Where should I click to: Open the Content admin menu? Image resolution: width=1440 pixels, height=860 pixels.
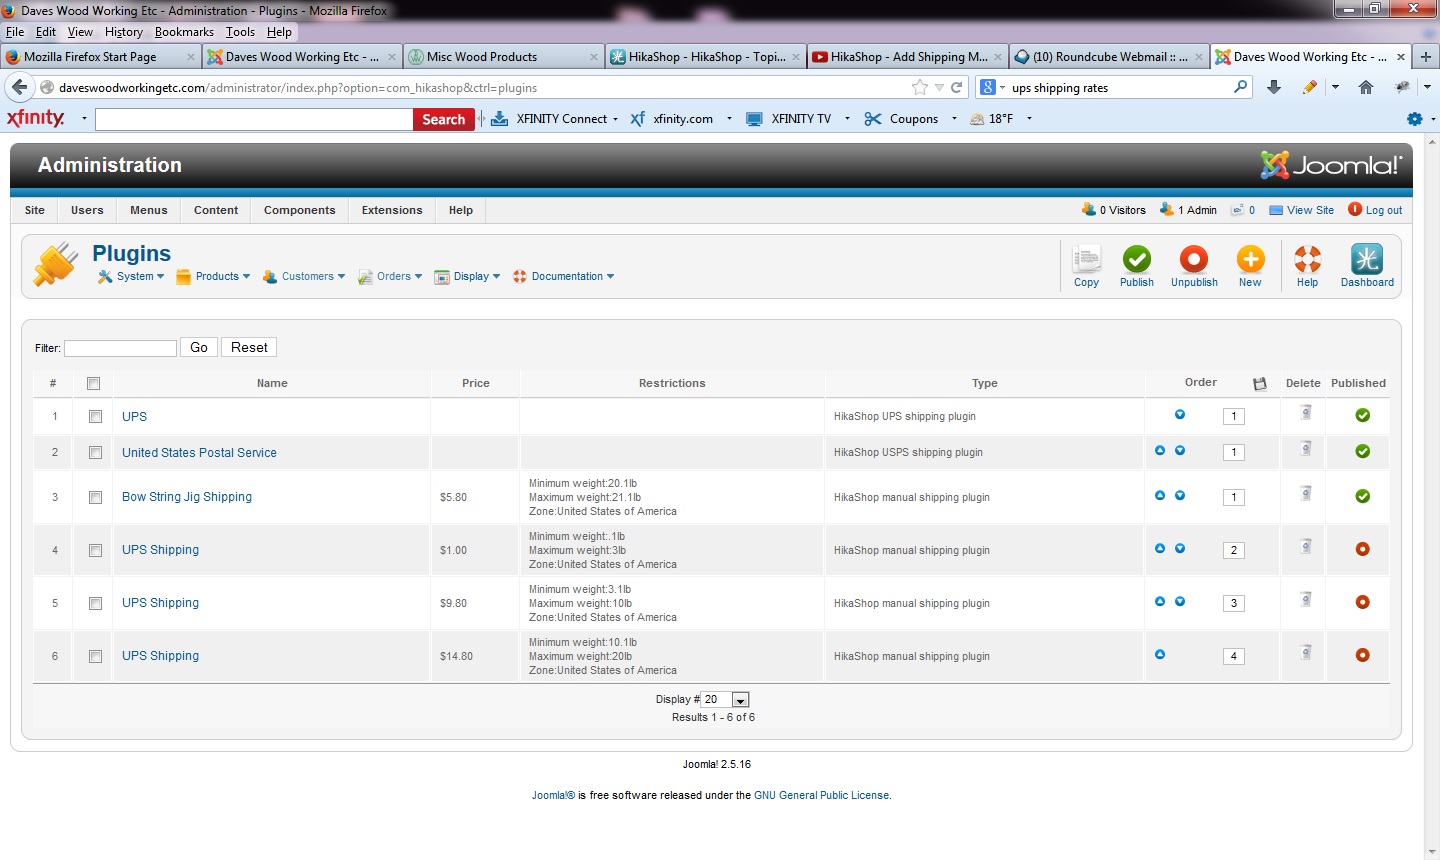(x=216, y=210)
